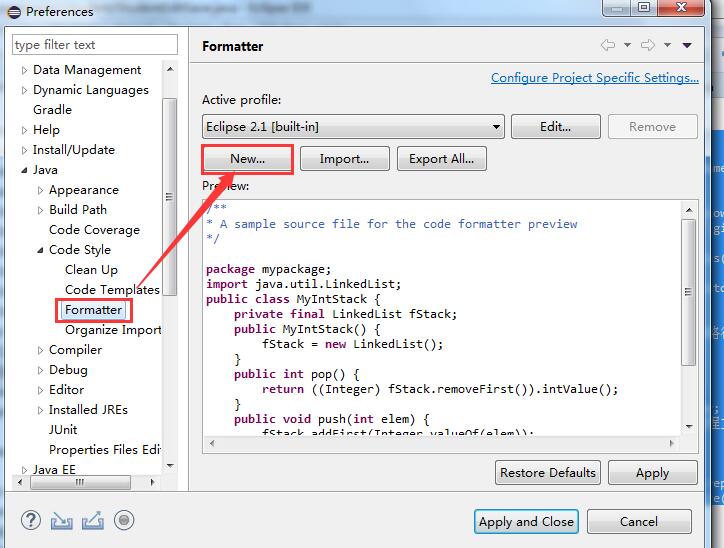Click the Export preferences icon
The image size is (724, 548).
(x=92, y=520)
